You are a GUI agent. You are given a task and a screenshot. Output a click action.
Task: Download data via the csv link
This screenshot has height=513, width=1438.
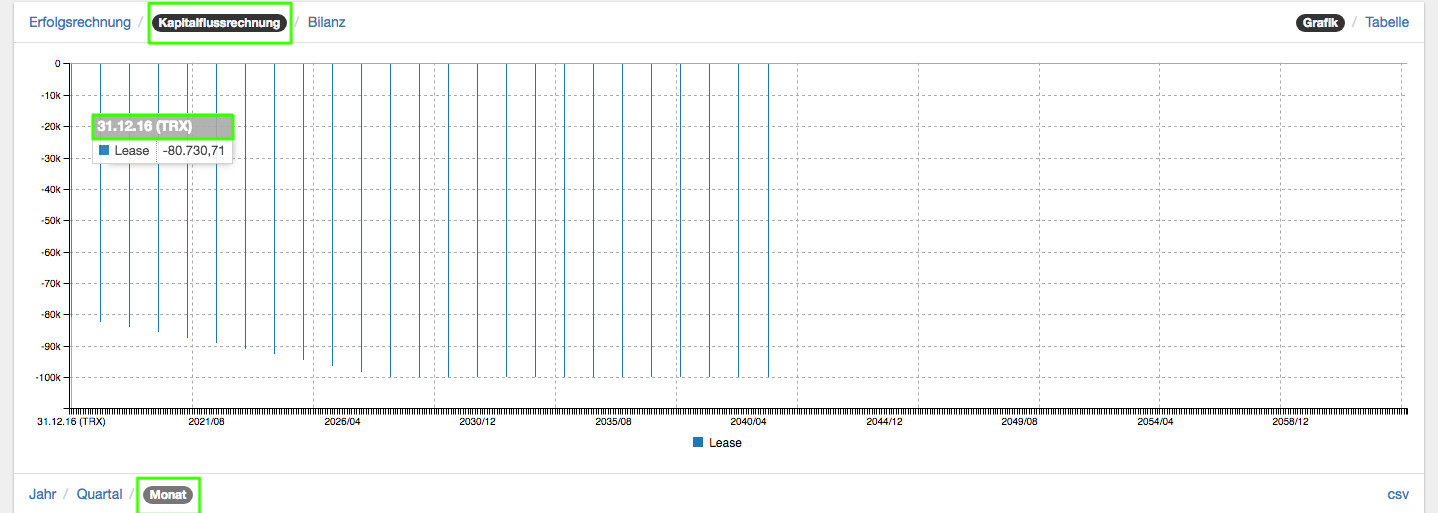pyautogui.click(x=1398, y=494)
